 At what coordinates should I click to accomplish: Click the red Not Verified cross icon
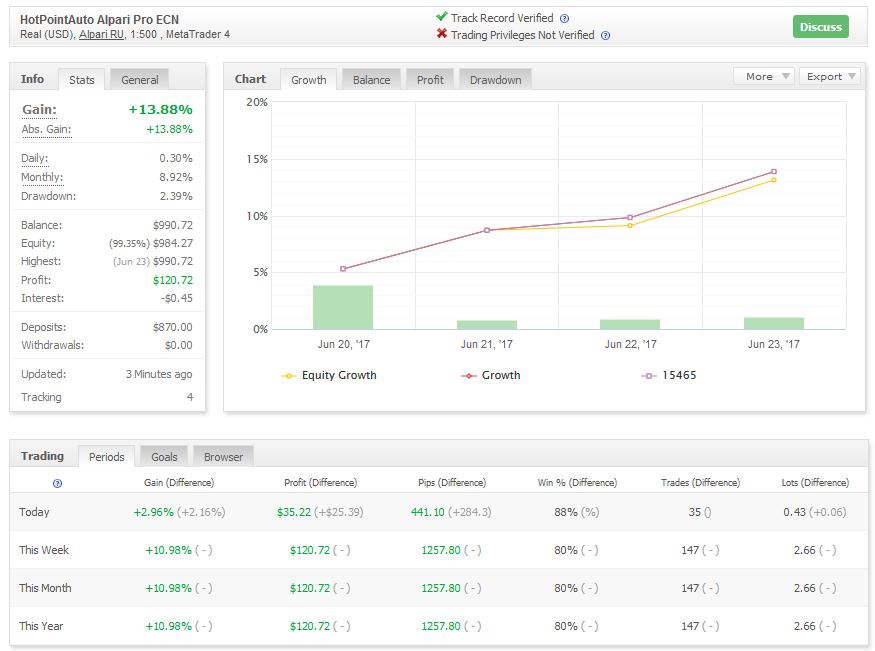(441, 34)
